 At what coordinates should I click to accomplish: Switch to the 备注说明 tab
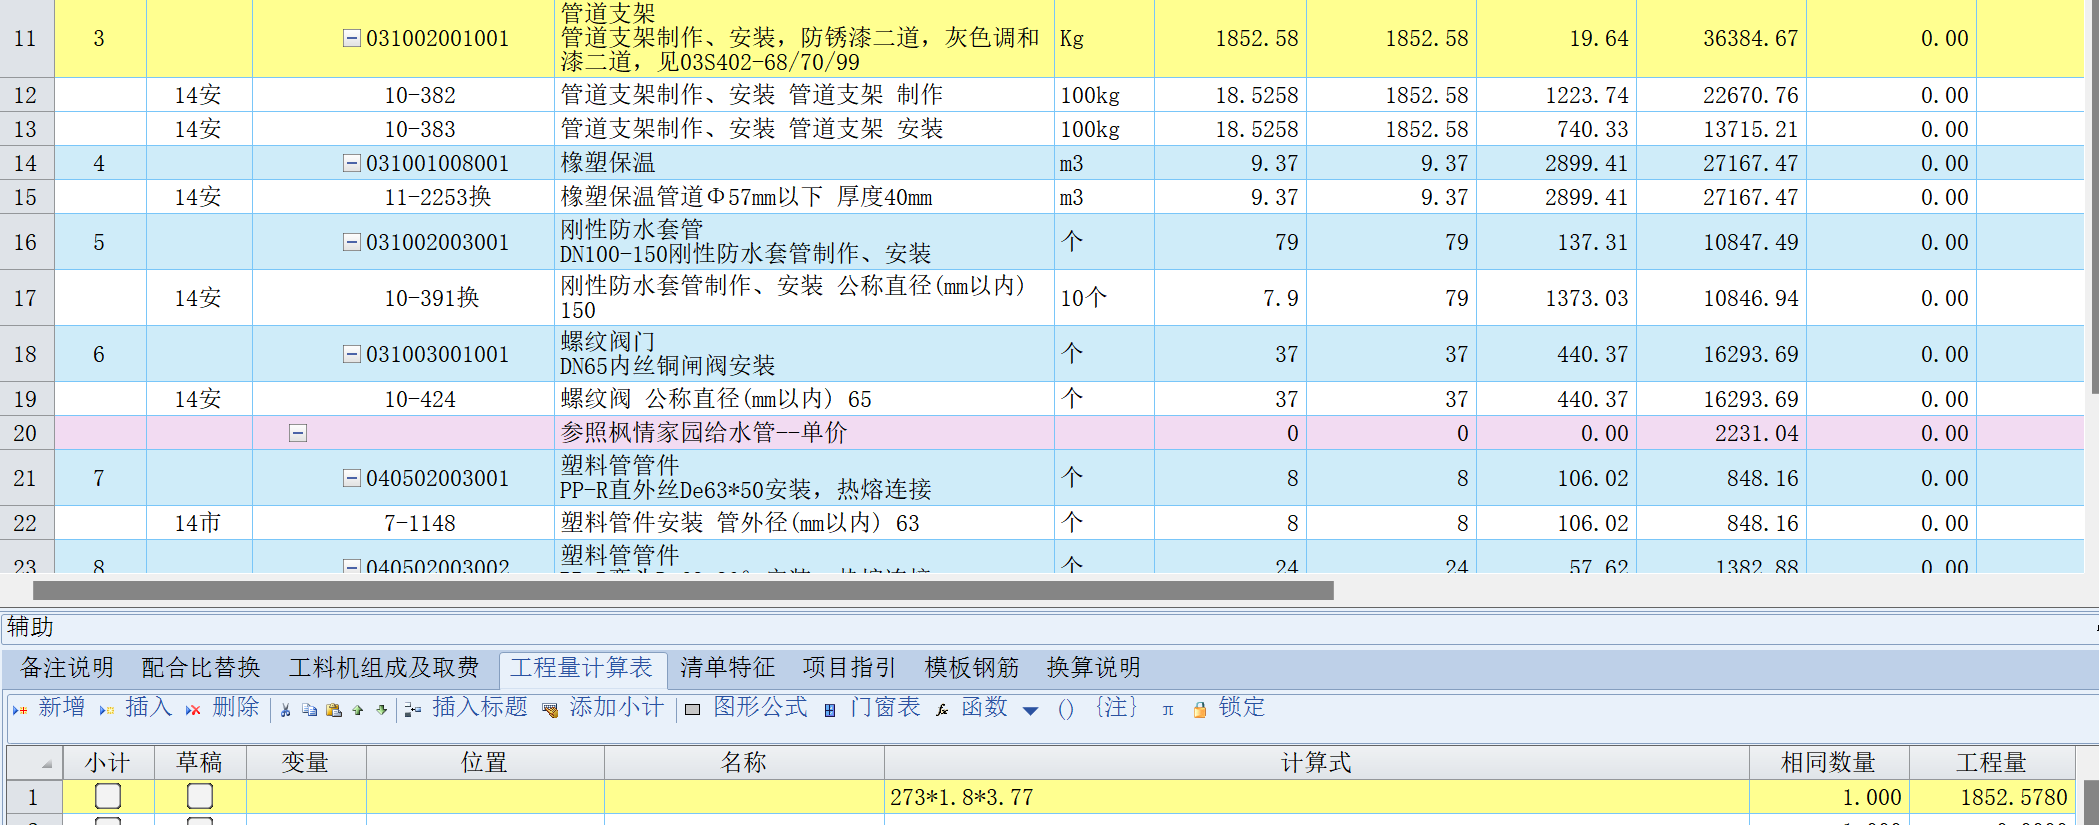67,668
